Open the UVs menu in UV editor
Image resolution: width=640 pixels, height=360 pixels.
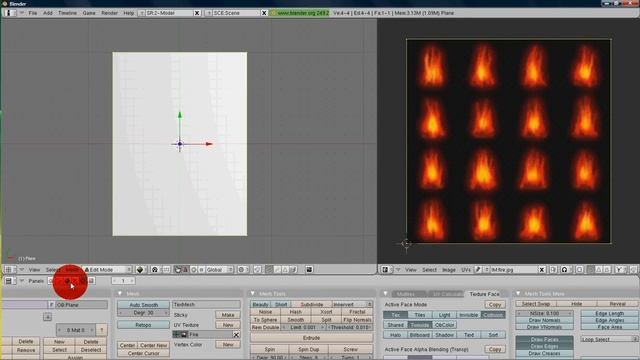click(x=466, y=270)
